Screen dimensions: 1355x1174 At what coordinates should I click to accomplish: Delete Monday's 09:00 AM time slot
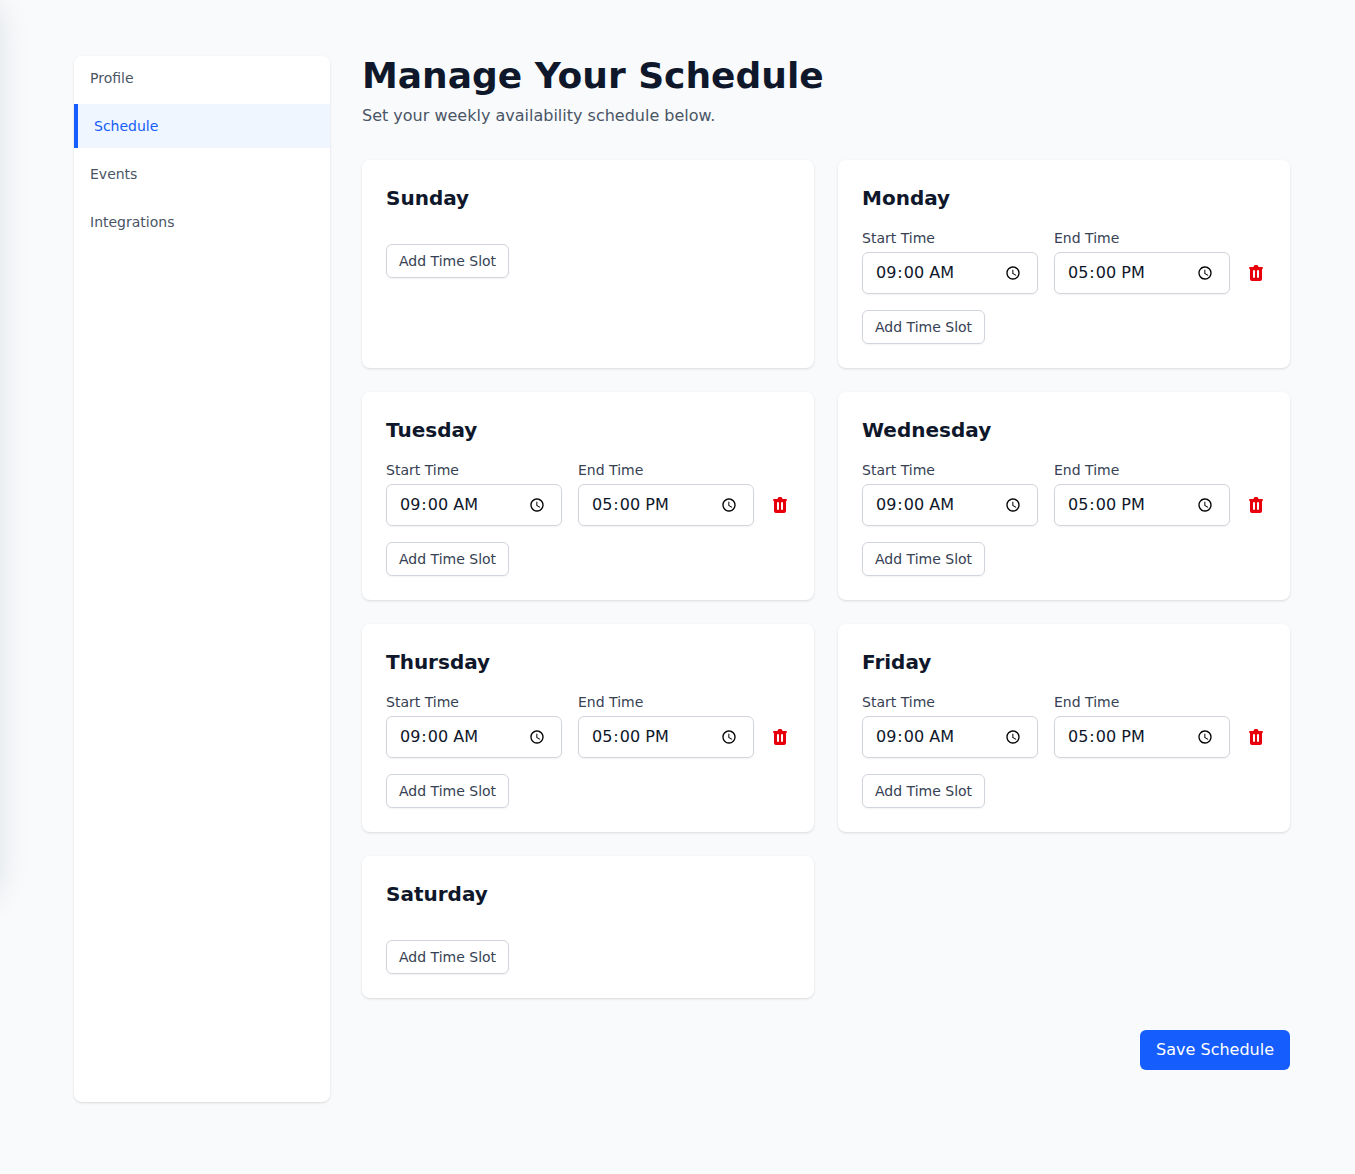click(1255, 272)
